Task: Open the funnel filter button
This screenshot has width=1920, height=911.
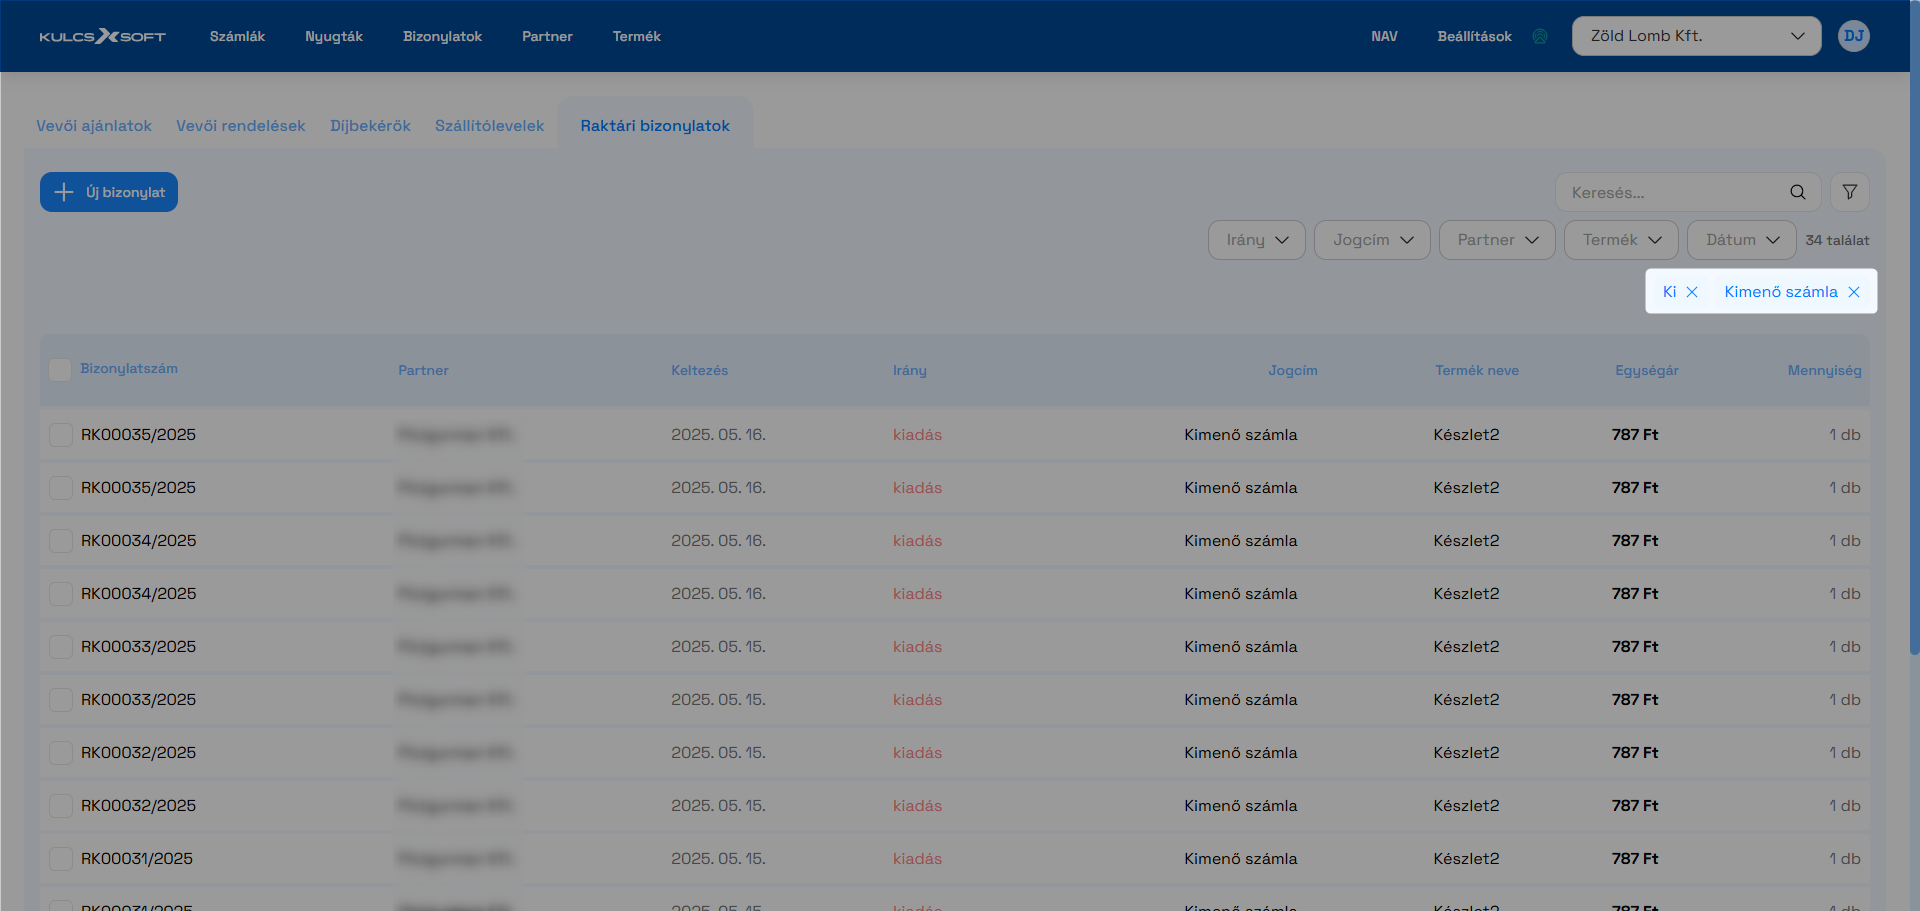Action: [1850, 192]
